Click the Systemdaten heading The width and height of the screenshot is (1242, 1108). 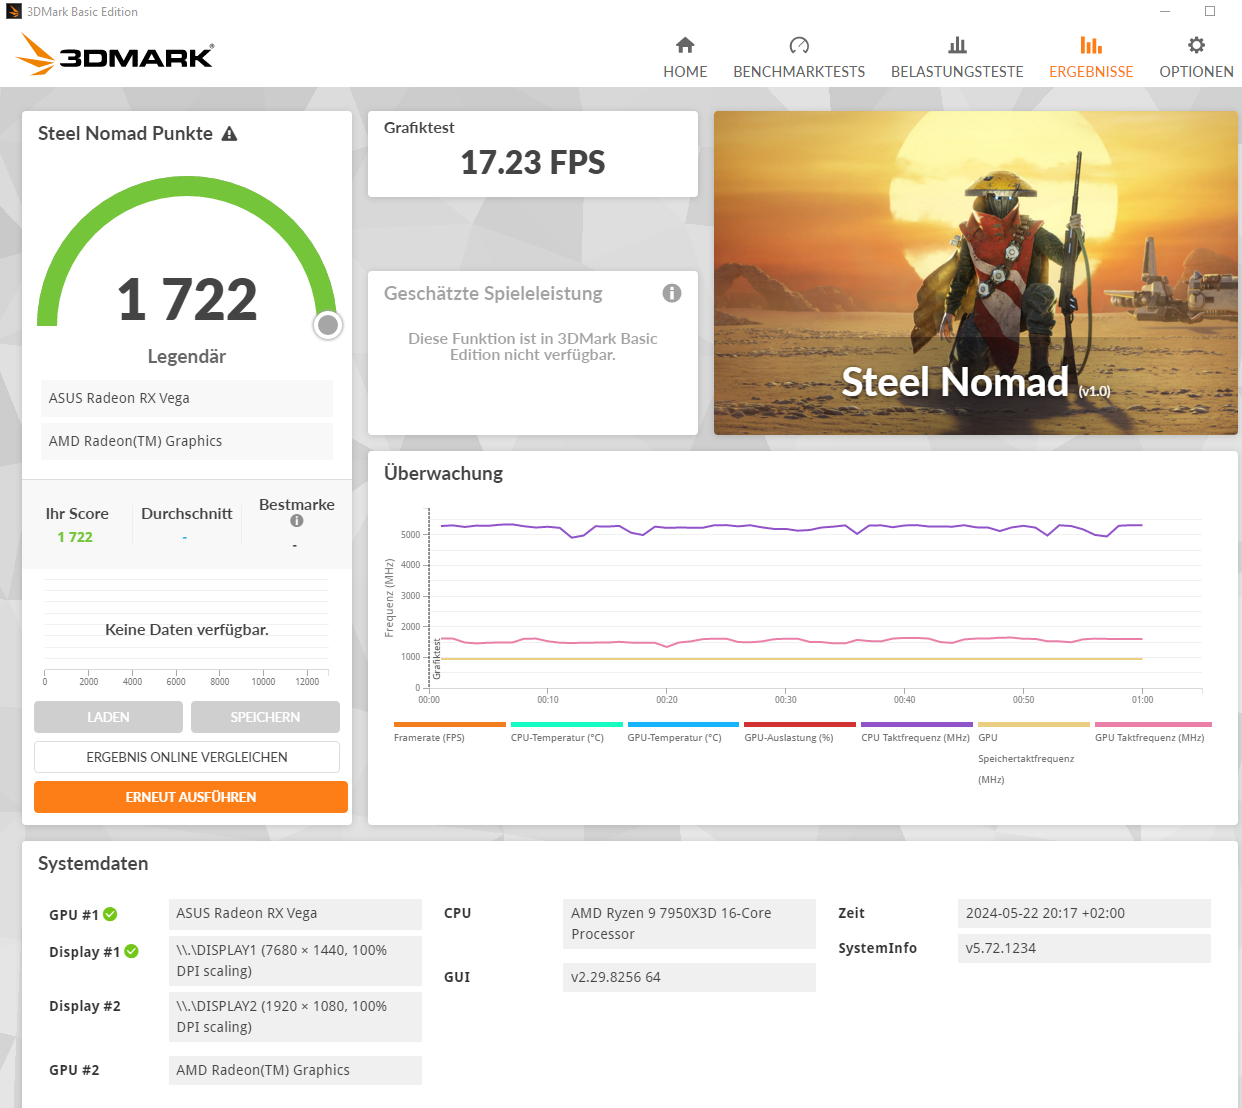pos(93,864)
